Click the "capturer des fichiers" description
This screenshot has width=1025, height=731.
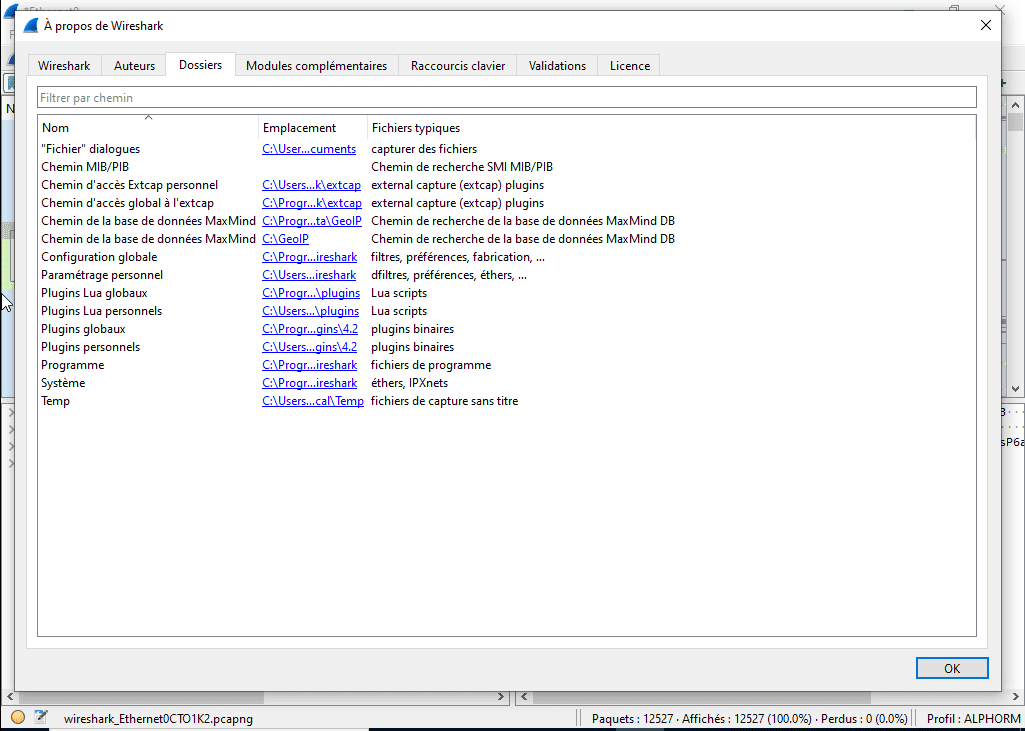tap(424, 149)
